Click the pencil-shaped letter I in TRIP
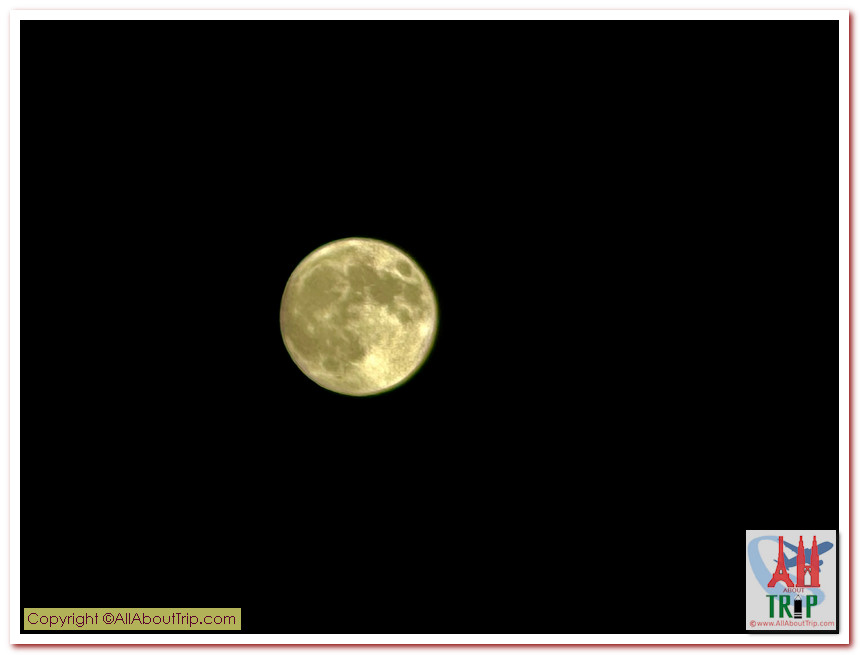This screenshot has height=655, width=860. point(800,606)
